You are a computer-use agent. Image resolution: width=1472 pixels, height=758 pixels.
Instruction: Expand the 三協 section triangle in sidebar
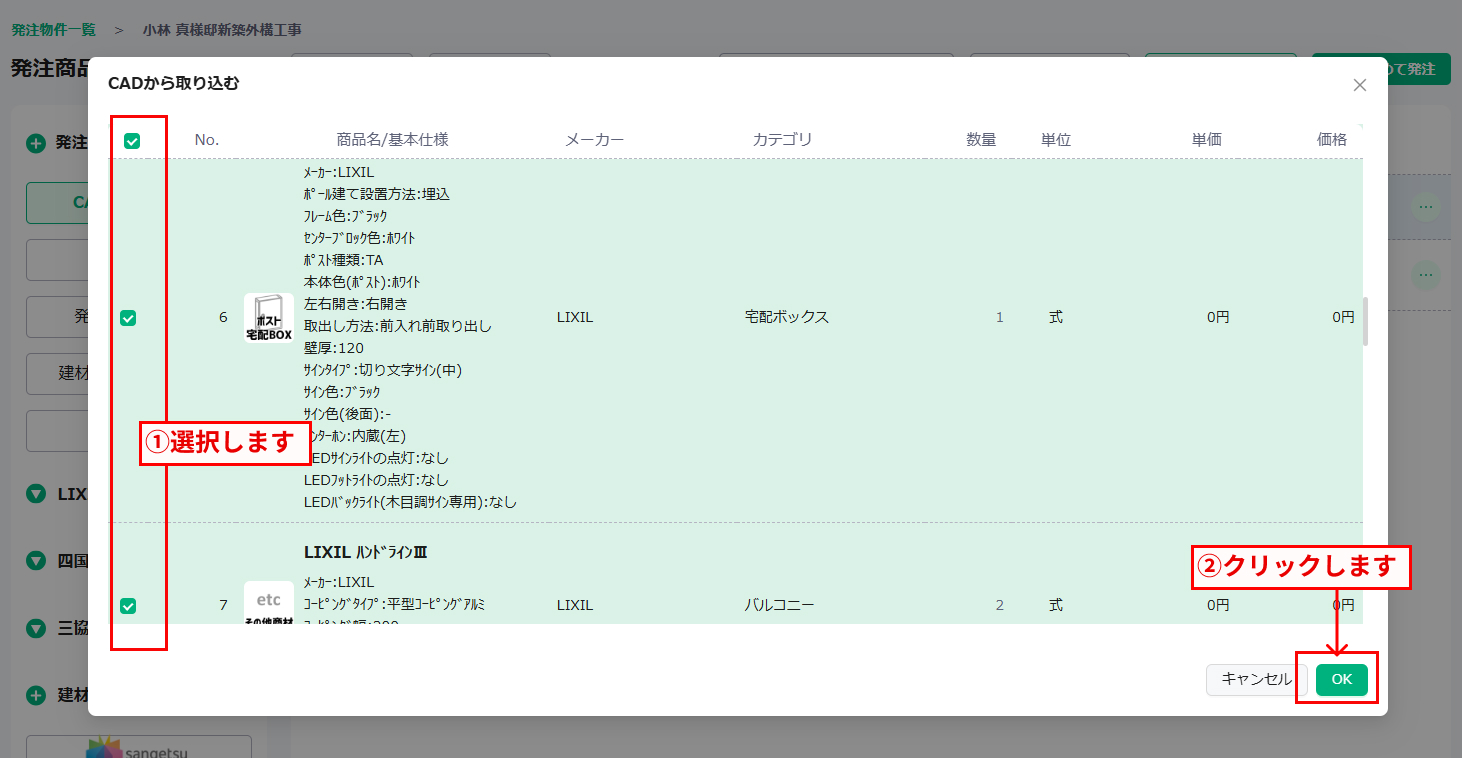(36, 628)
